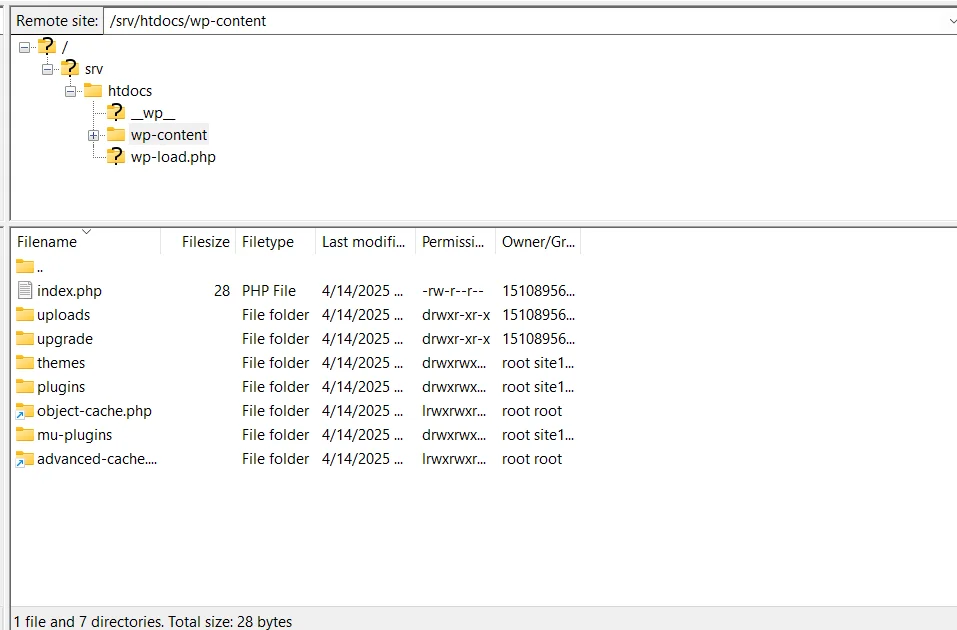
Task: Click the -rw-r--r-- permissions cell
Action: [453, 291]
